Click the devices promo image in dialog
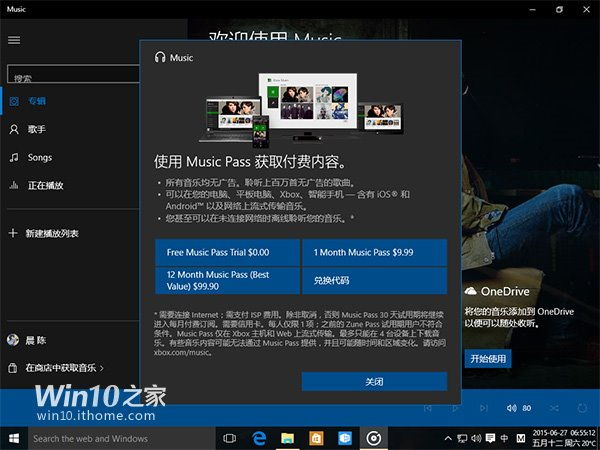The width and height of the screenshot is (600, 450). pyautogui.click(x=301, y=109)
